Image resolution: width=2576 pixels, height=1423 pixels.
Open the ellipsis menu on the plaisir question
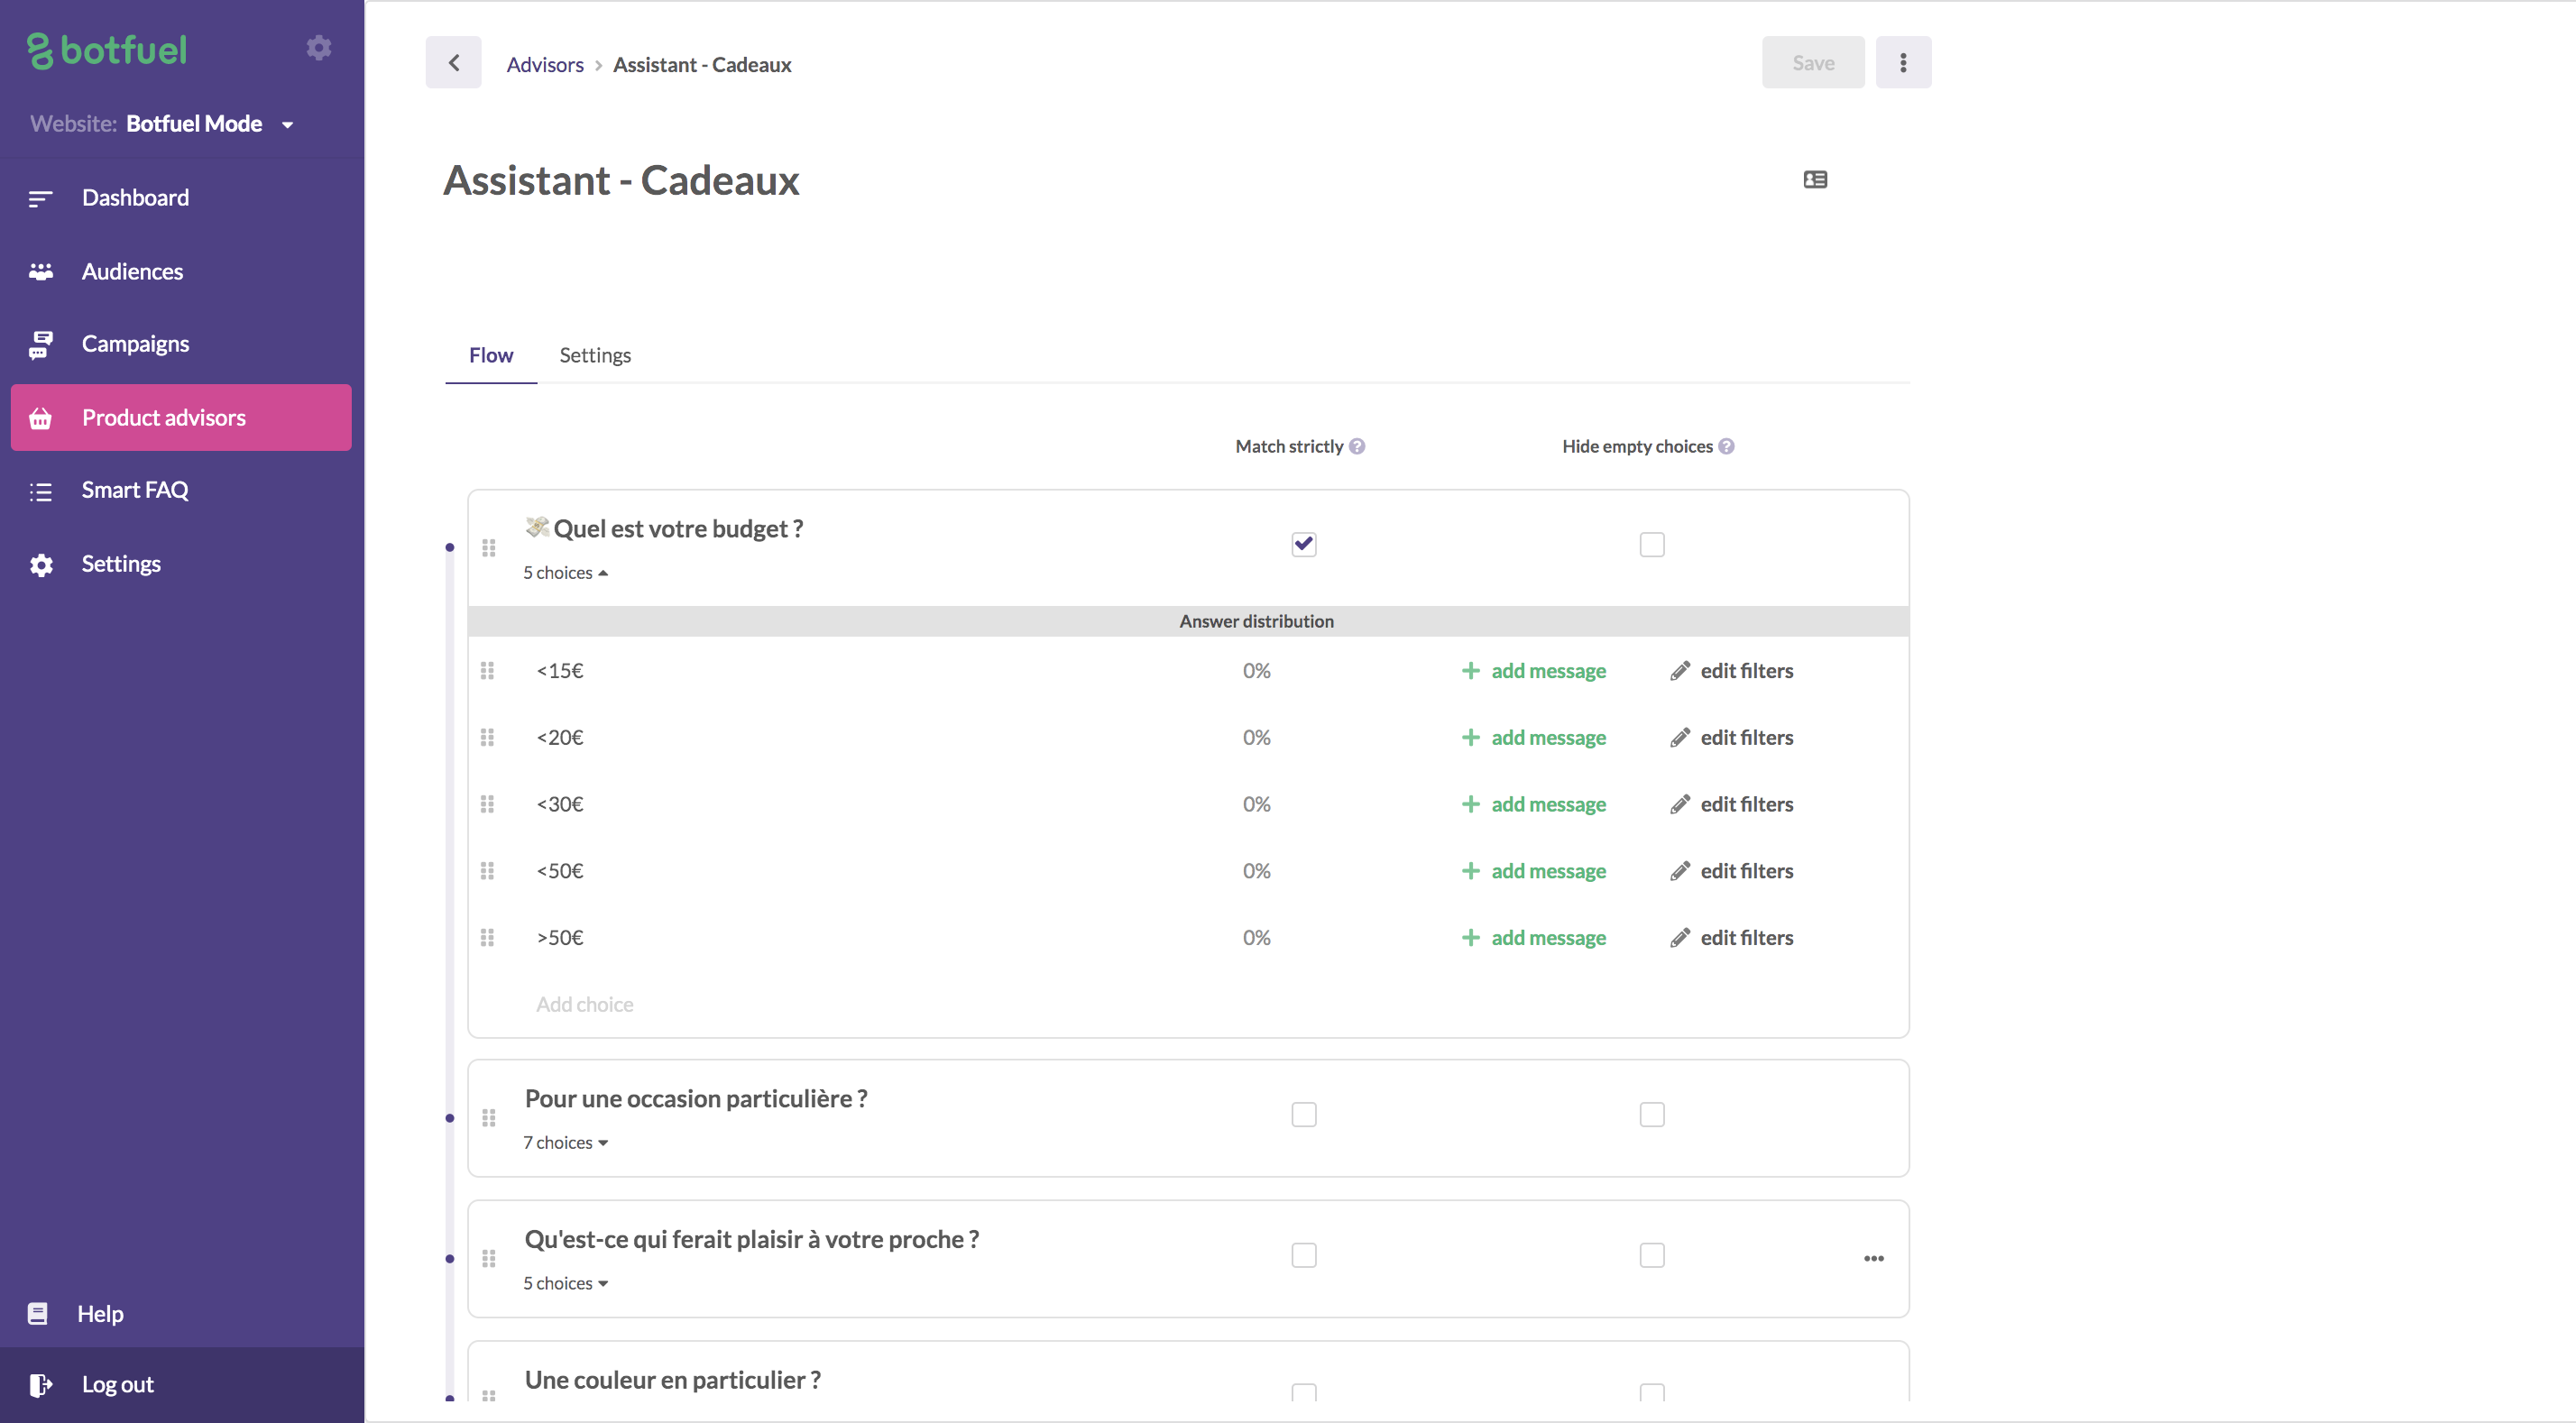(1873, 1259)
